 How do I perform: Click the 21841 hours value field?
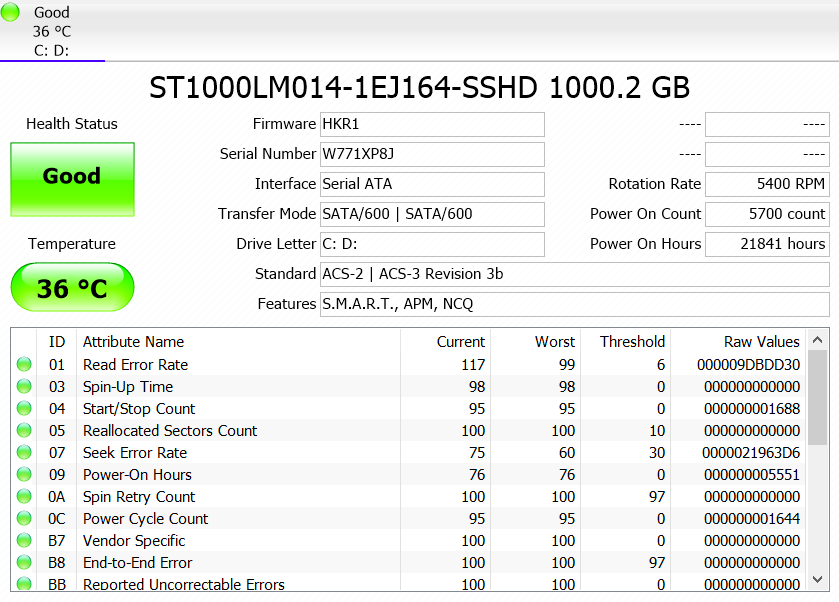point(767,244)
